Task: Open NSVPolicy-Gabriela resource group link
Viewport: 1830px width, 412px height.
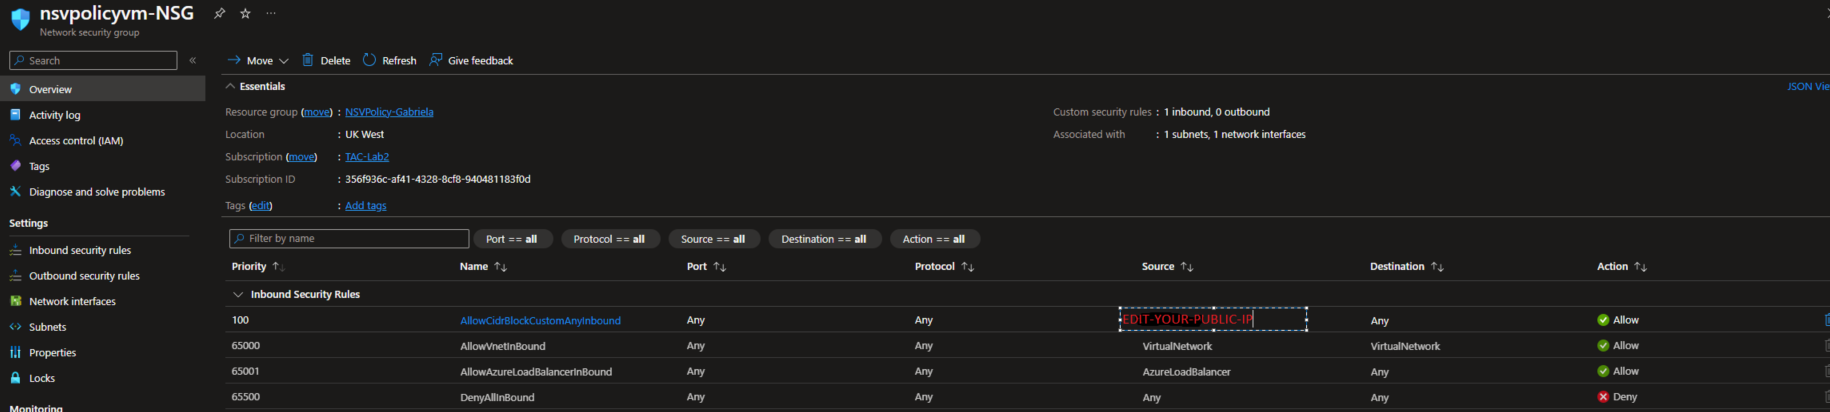Action: [389, 112]
